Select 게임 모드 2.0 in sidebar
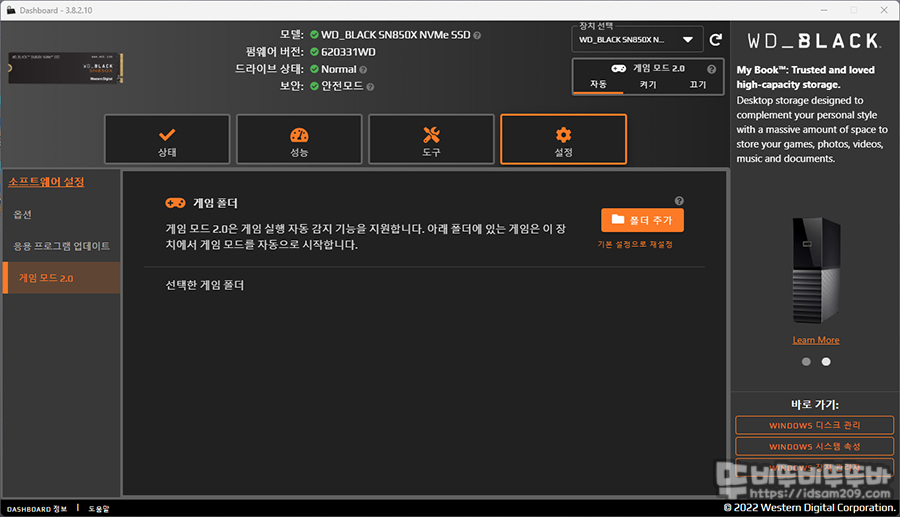 (62, 278)
